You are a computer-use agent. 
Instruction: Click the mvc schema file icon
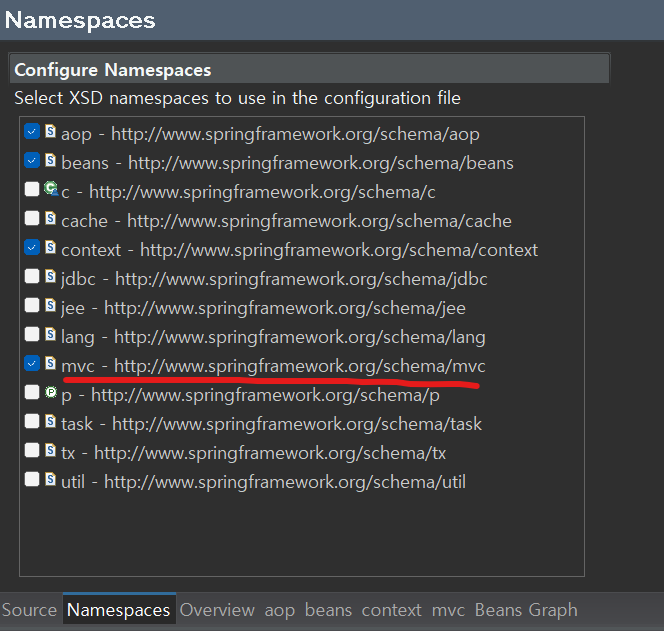click(50, 363)
